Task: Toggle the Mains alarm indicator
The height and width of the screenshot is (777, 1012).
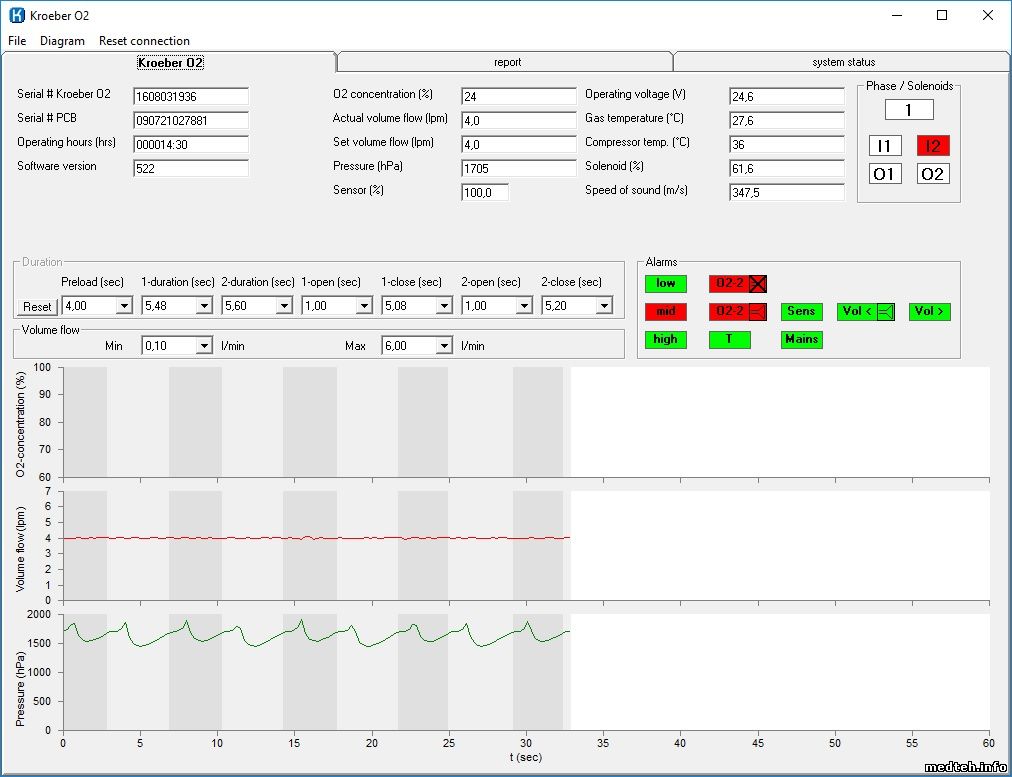Action: coord(801,340)
